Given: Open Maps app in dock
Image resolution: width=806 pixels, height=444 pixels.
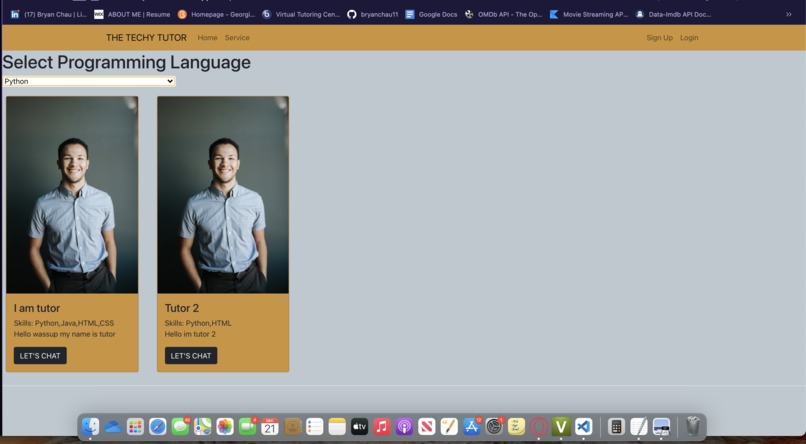Looking at the screenshot, I should pyautogui.click(x=203, y=427).
